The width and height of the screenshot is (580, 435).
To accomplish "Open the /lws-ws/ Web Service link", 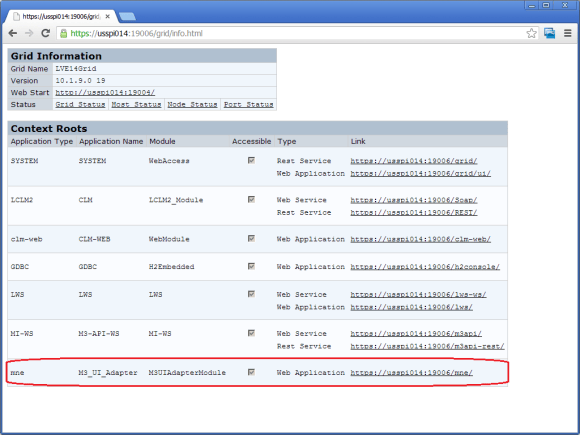I will tap(418, 295).
